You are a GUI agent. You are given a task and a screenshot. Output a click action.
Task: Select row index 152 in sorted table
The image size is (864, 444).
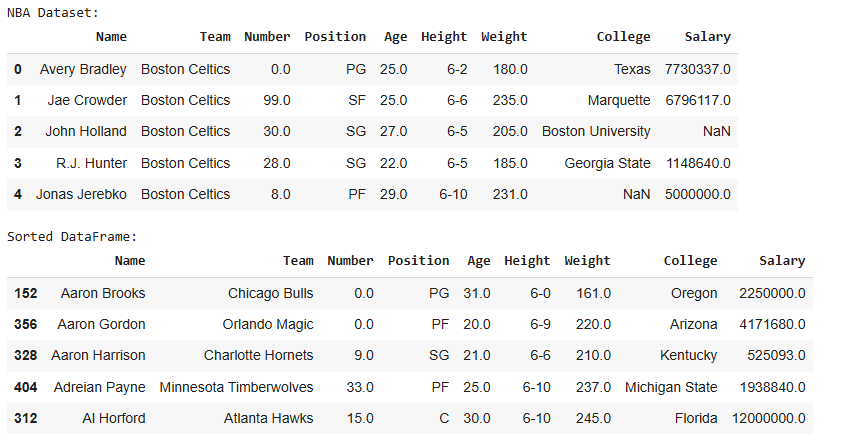[x=25, y=293]
